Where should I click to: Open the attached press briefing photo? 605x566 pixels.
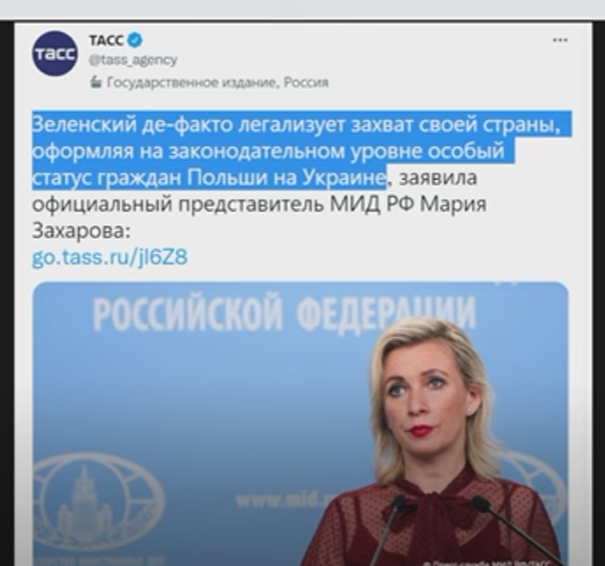click(x=300, y=424)
